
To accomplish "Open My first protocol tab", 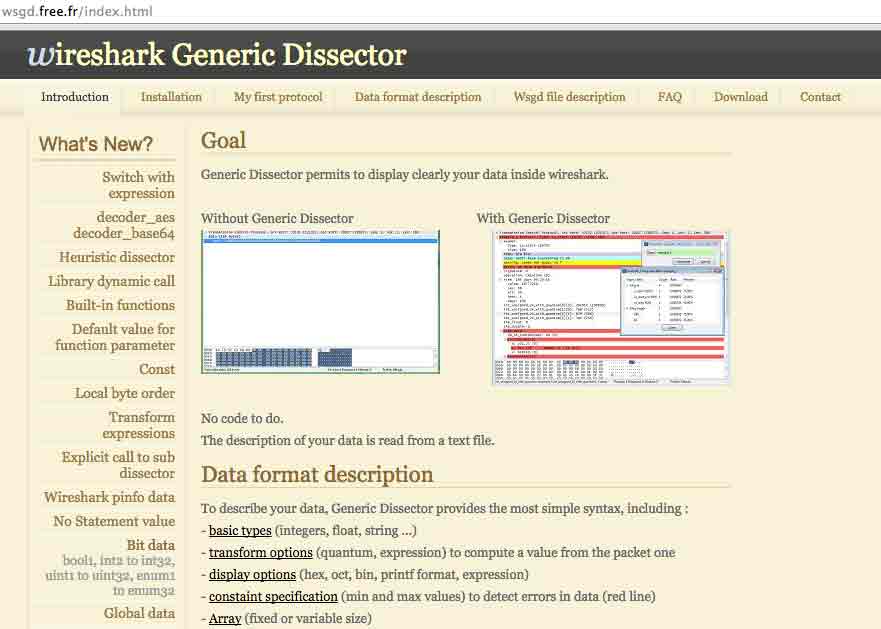I will pyautogui.click(x=278, y=97).
